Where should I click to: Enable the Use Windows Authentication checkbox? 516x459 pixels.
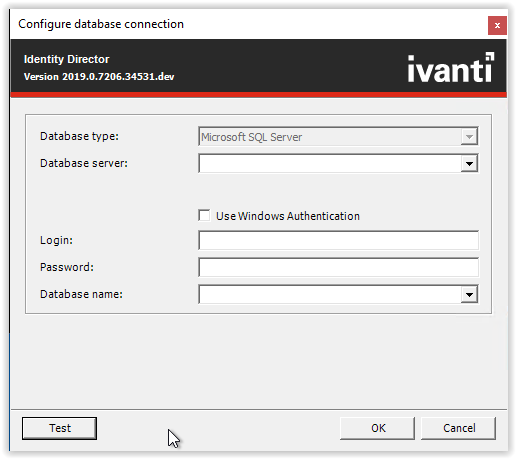tap(204, 215)
